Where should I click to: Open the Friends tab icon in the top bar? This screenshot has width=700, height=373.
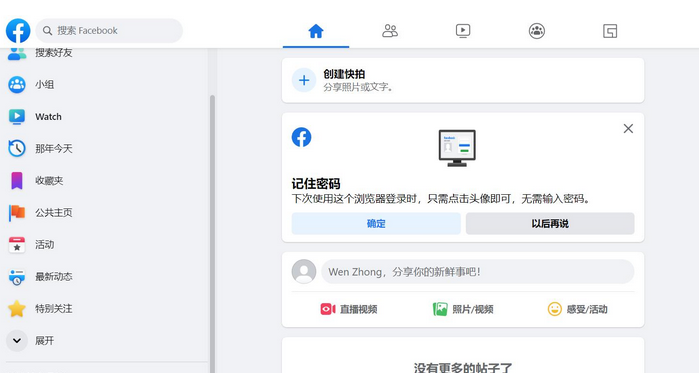[390, 31]
